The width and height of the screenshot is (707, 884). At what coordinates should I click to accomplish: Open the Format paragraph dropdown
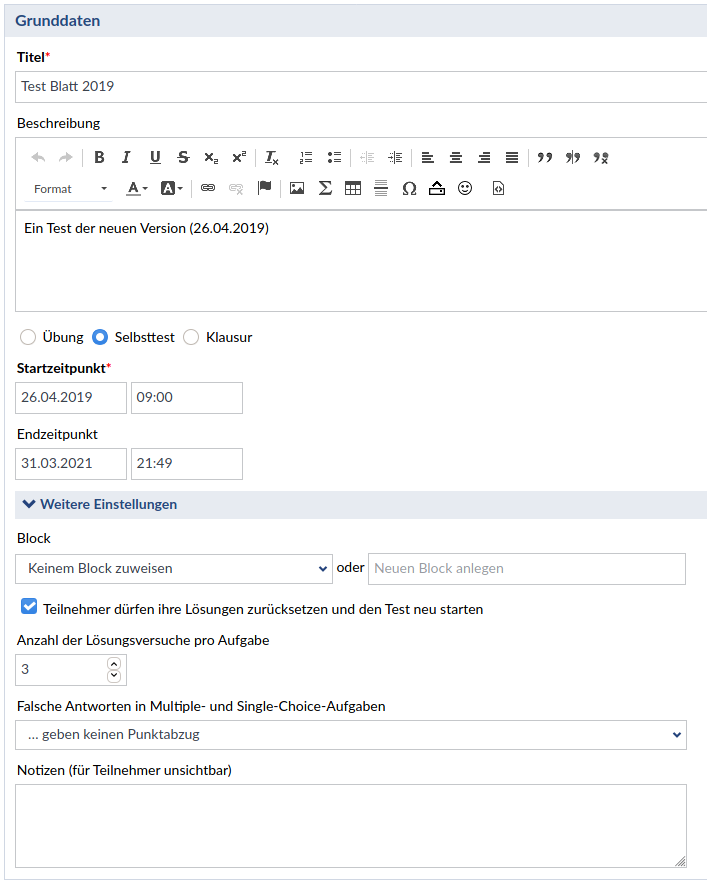click(70, 189)
